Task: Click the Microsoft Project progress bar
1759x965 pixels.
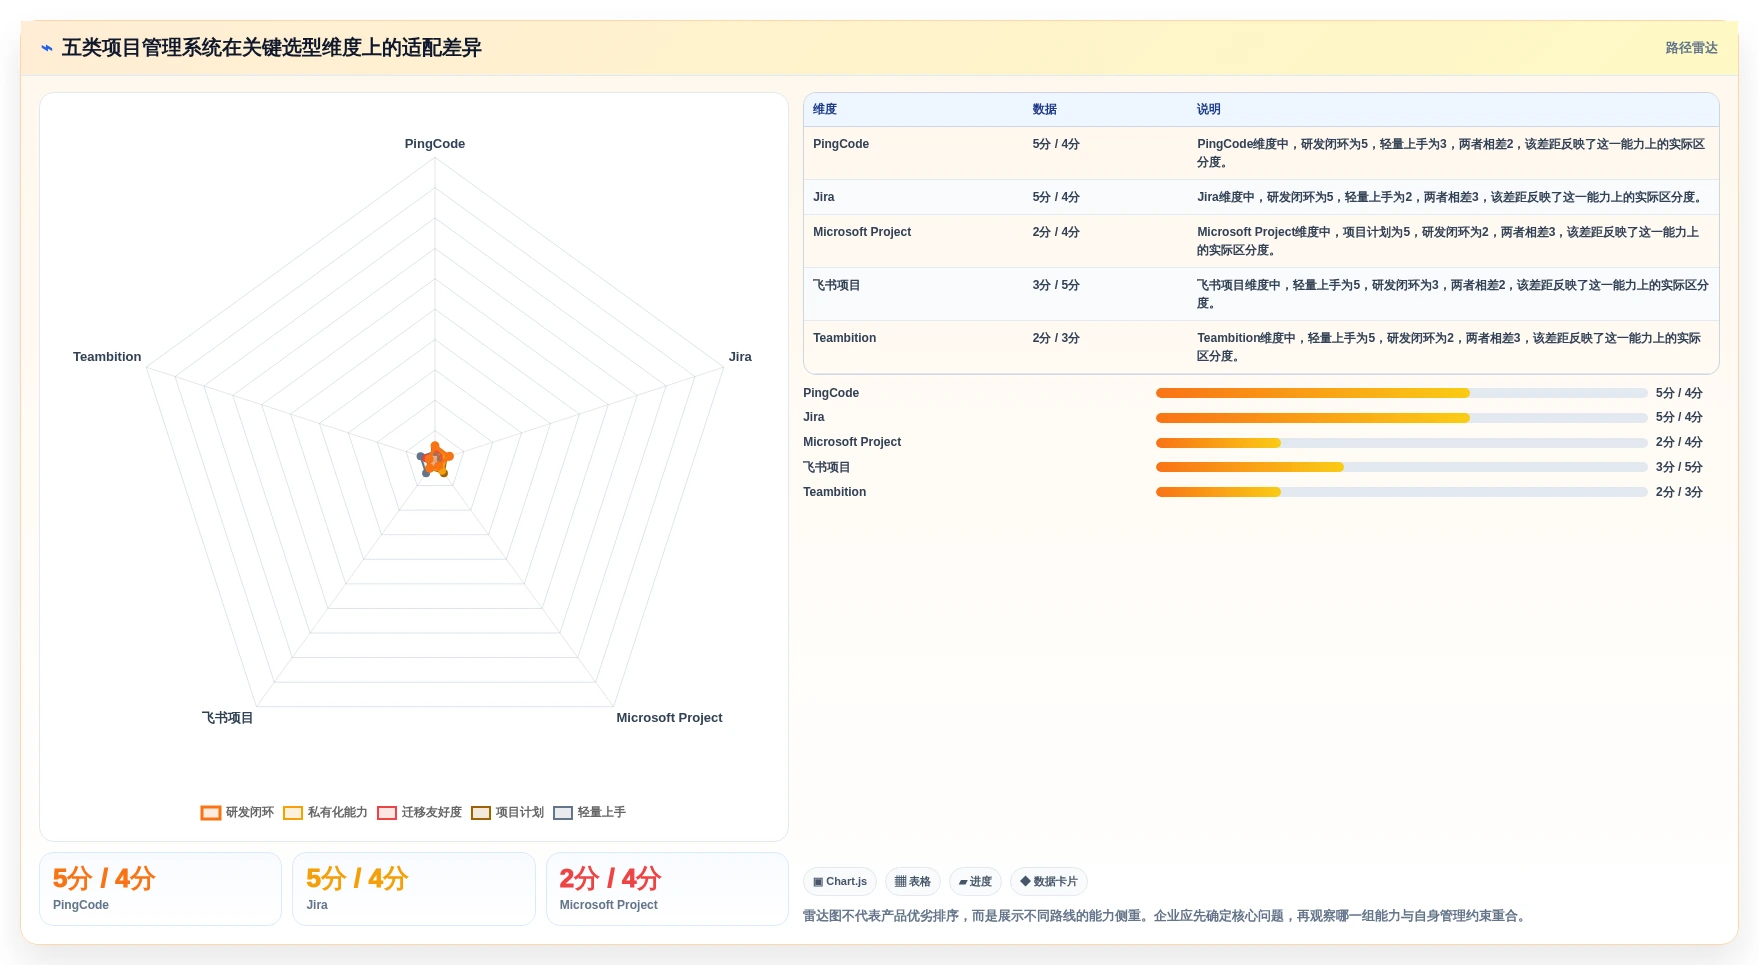Action: 1401,443
